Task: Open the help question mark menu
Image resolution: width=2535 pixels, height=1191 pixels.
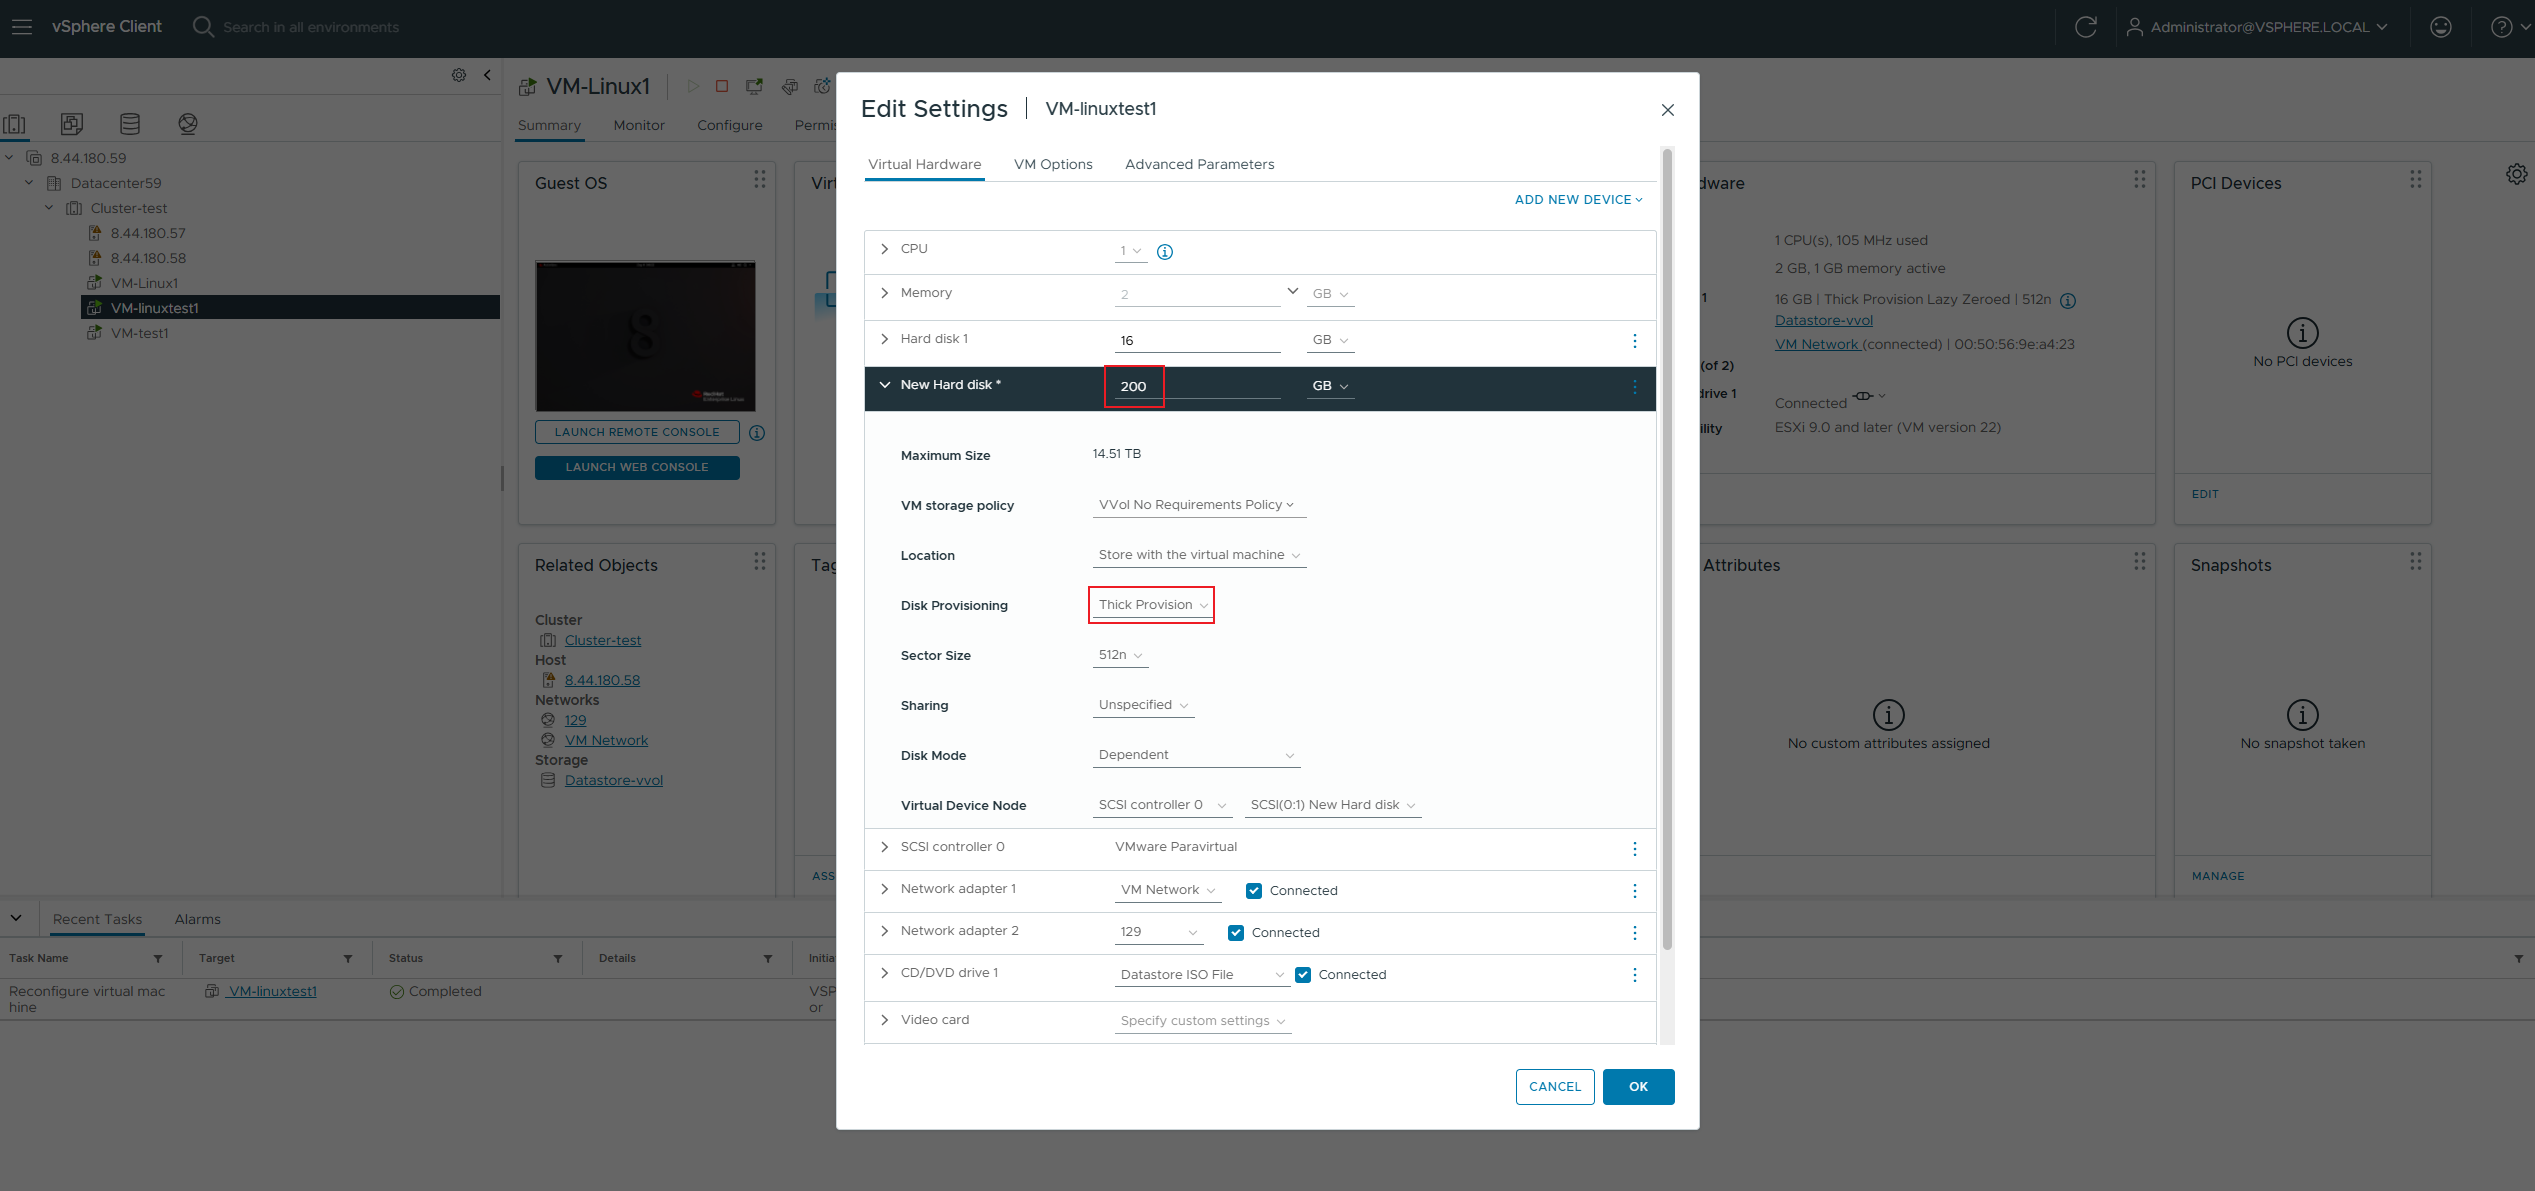Action: 2509,27
